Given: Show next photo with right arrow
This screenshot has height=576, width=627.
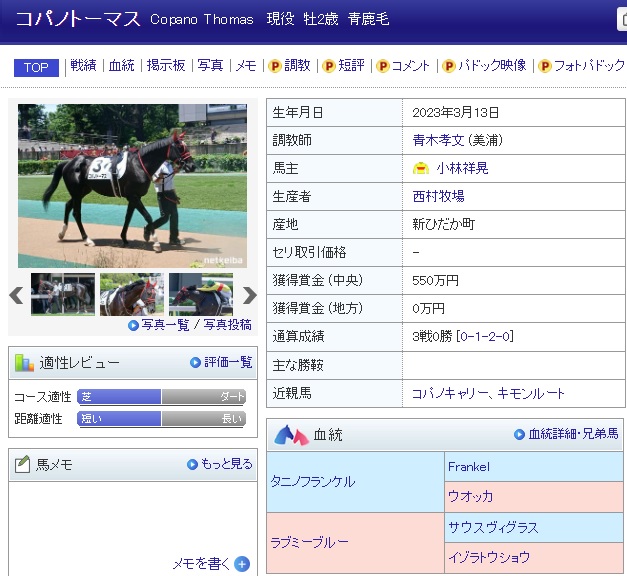Looking at the screenshot, I should [x=249, y=295].
